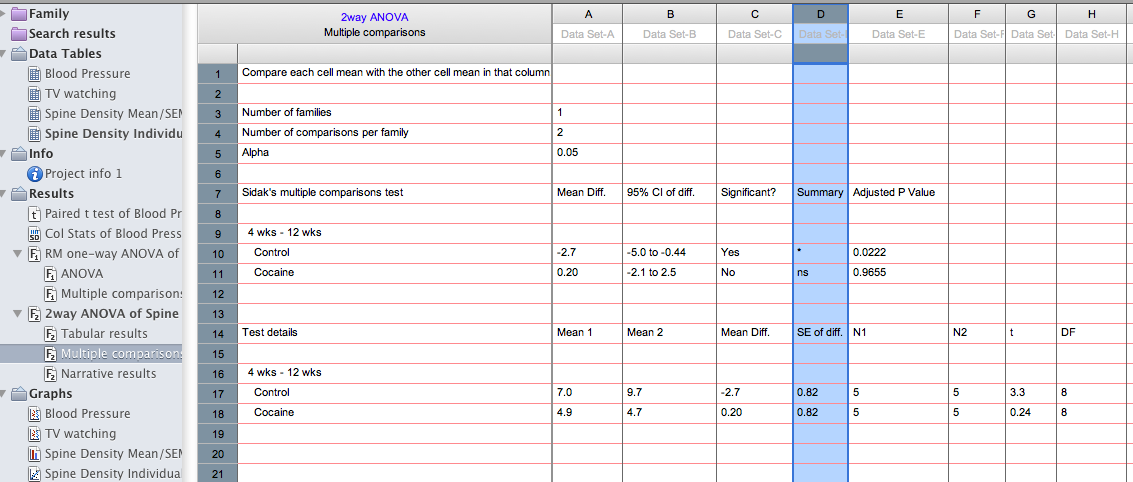
Task: Collapse the Data Tables section
Action: pyautogui.click(x=5, y=54)
